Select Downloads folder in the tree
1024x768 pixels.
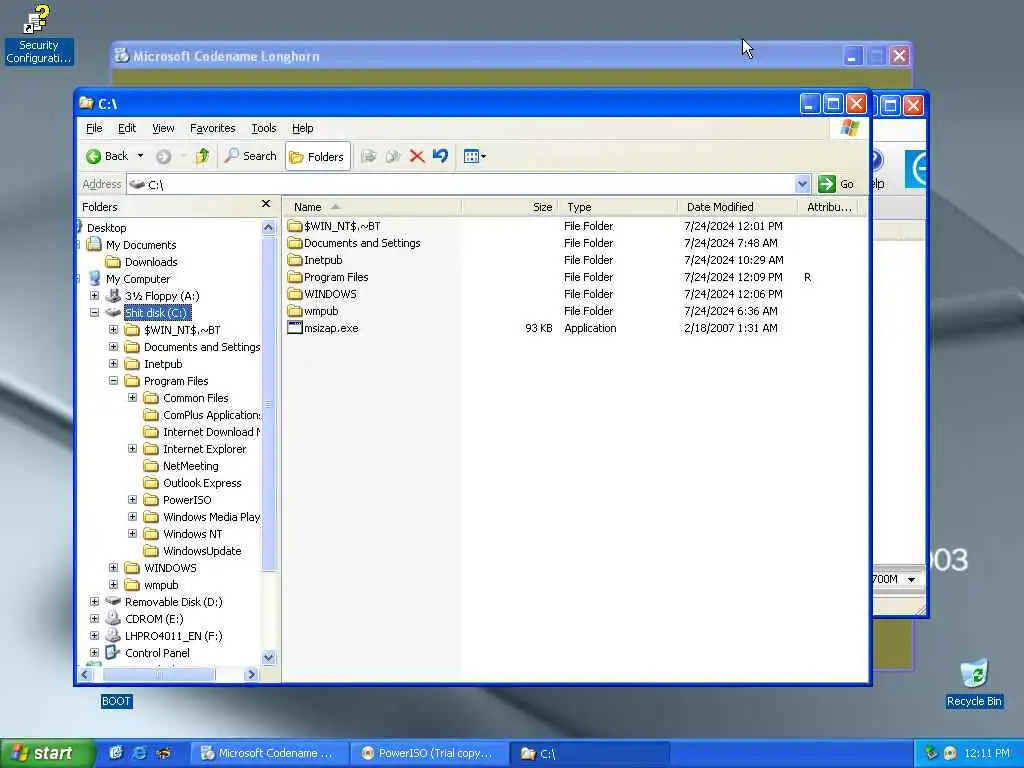(151, 262)
